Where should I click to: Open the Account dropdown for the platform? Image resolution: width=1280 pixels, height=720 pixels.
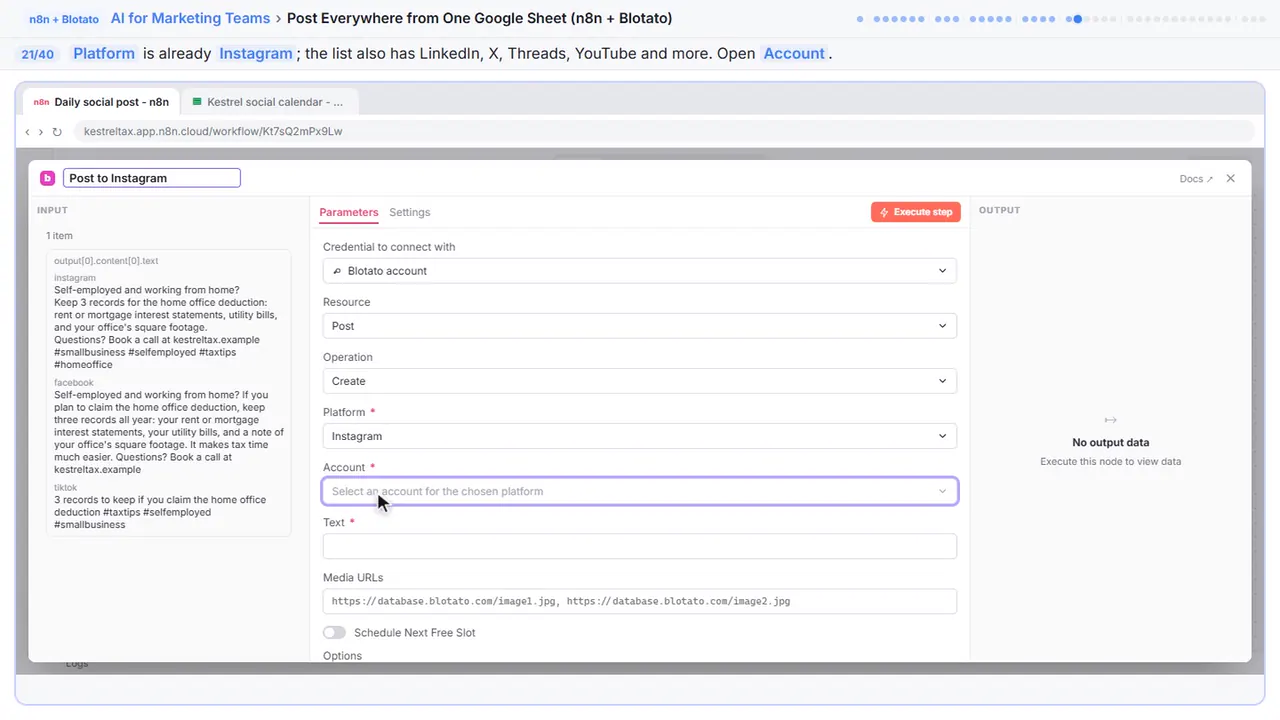(x=640, y=491)
